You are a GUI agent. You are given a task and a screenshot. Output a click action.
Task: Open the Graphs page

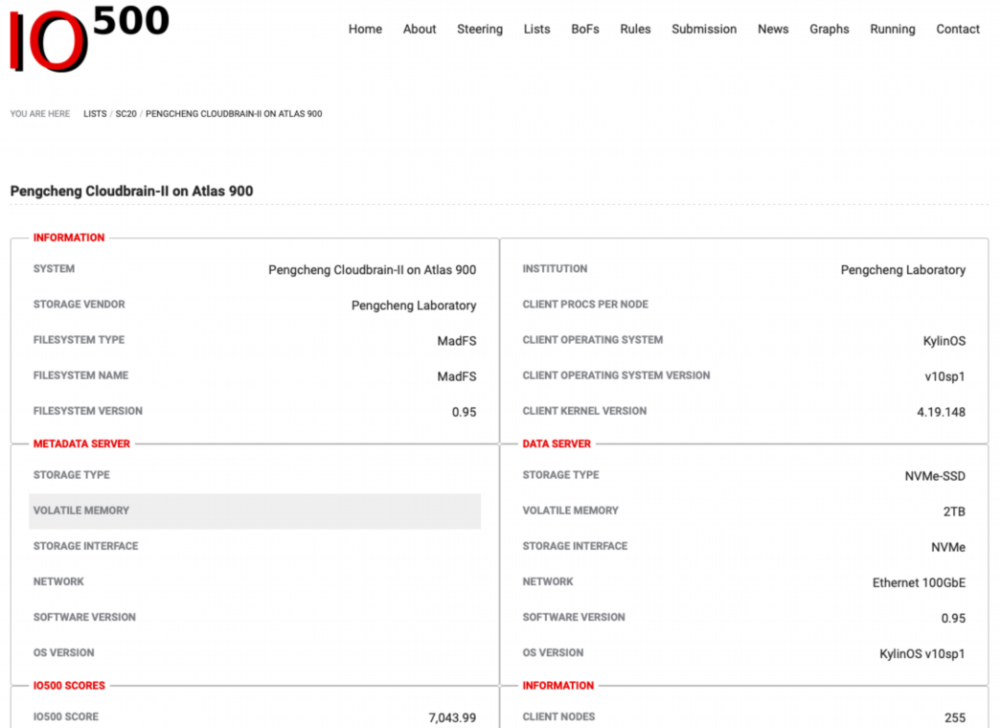tap(829, 29)
